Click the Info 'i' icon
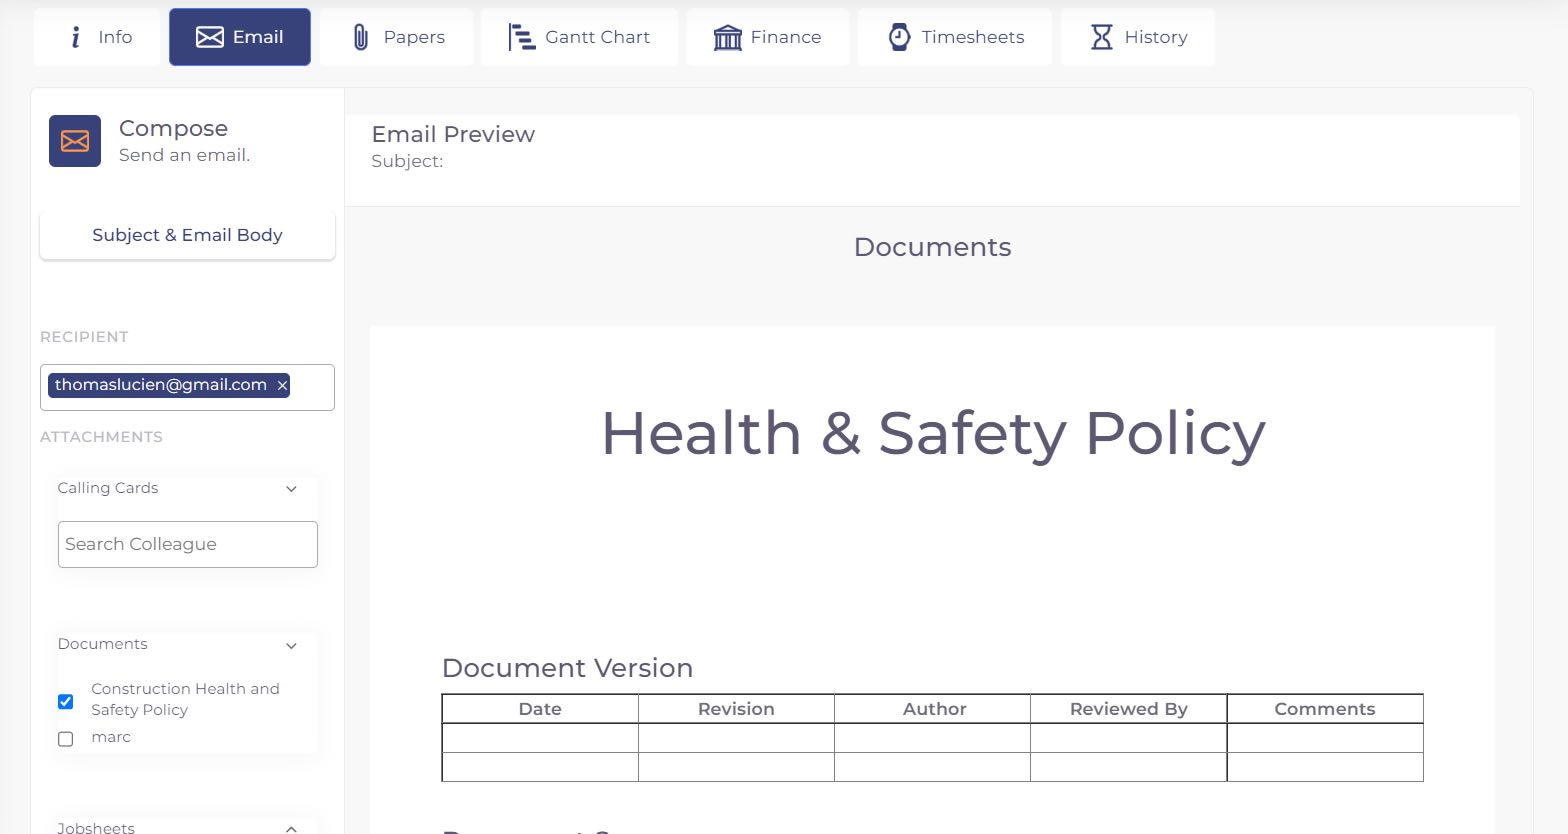1568x834 pixels. pos(76,37)
